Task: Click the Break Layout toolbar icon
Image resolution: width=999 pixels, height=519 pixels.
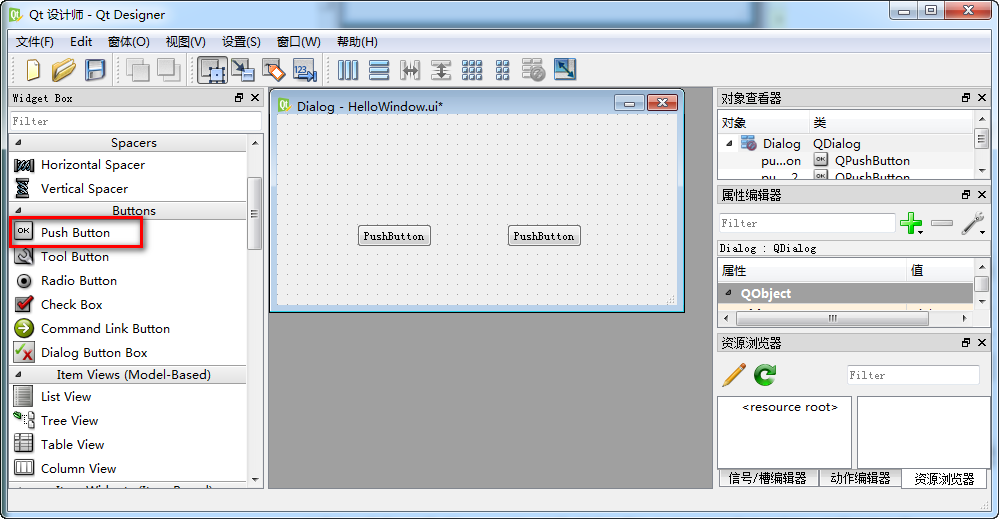Action: [533, 69]
